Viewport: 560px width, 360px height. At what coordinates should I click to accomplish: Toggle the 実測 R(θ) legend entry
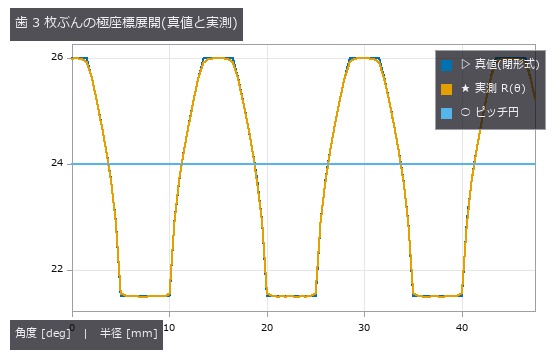(483, 89)
